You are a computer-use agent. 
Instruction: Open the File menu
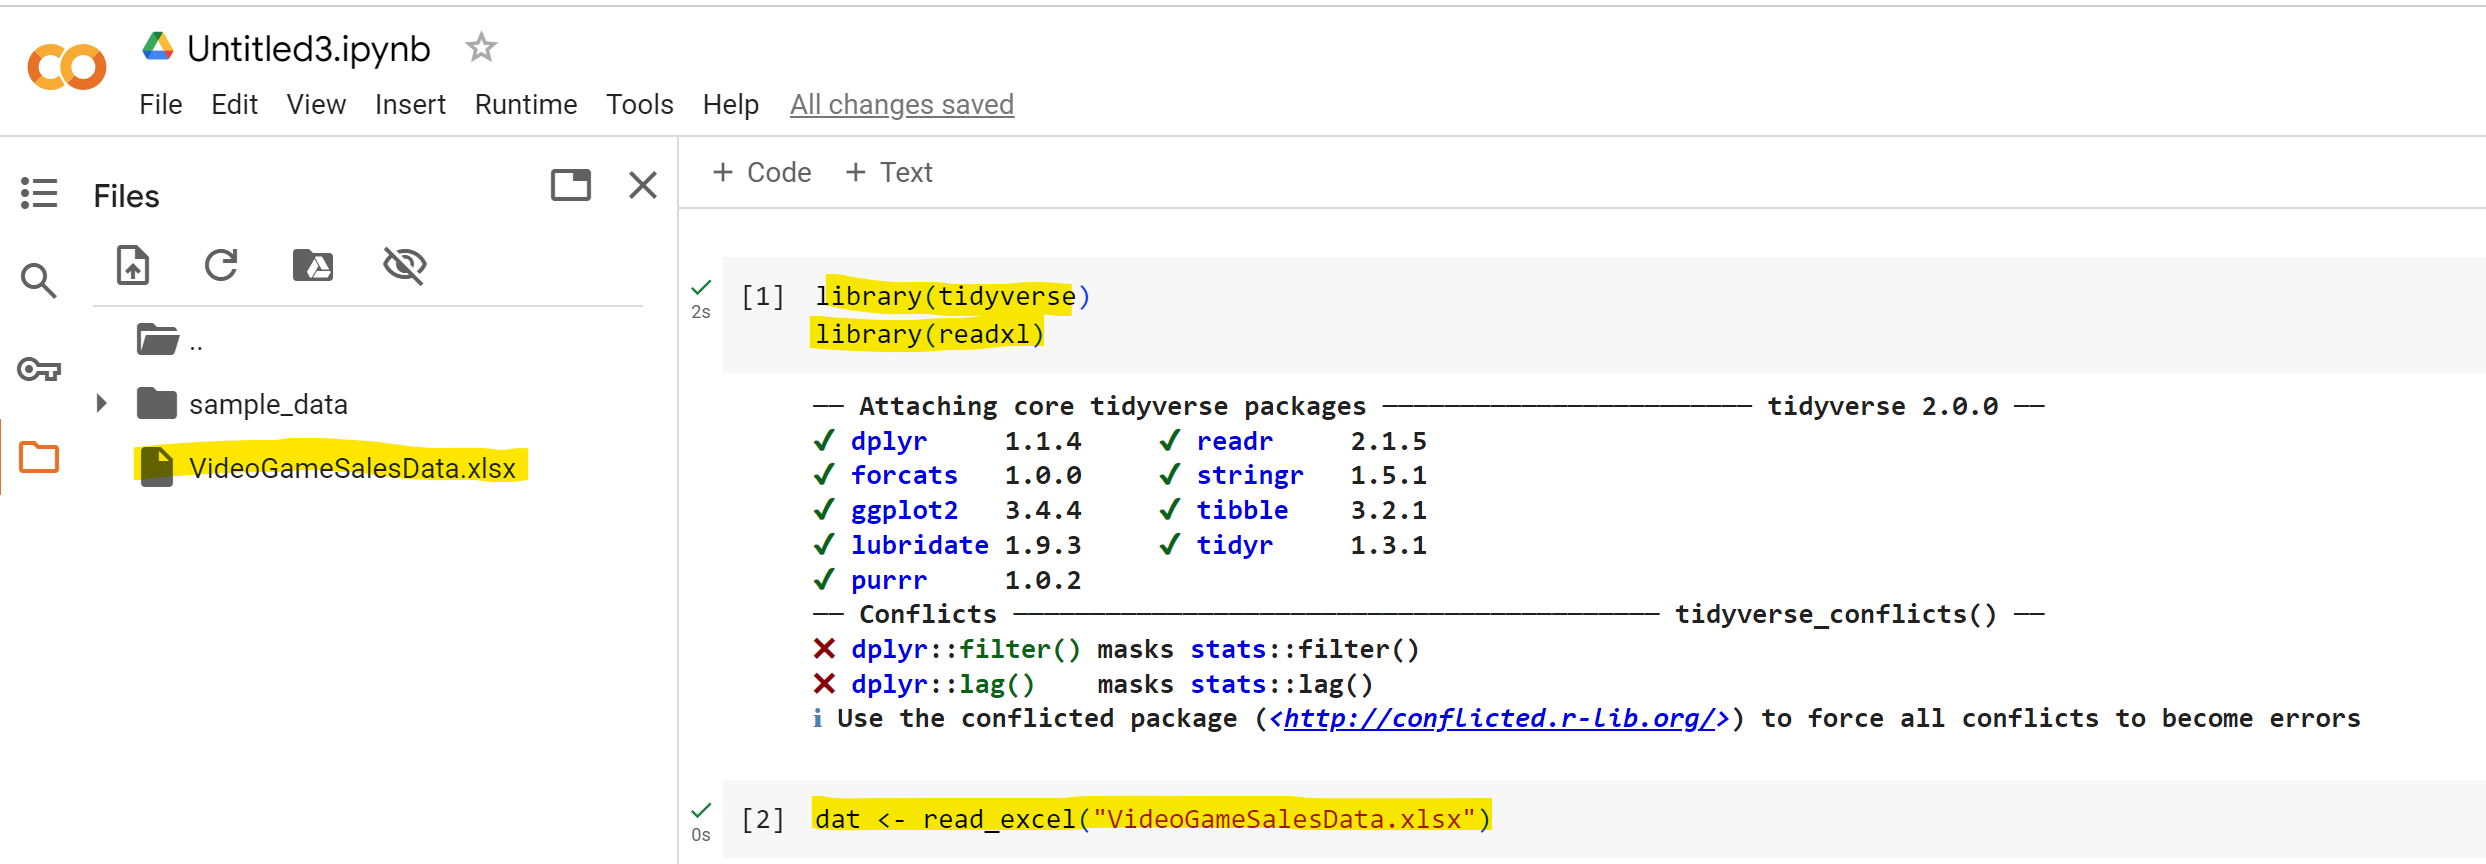tap(161, 104)
